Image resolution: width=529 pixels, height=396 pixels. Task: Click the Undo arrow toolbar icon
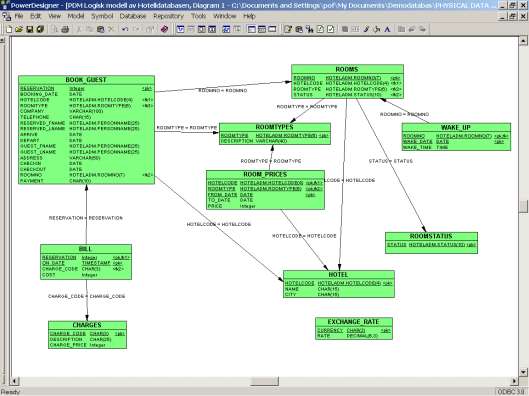click(x=125, y=29)
